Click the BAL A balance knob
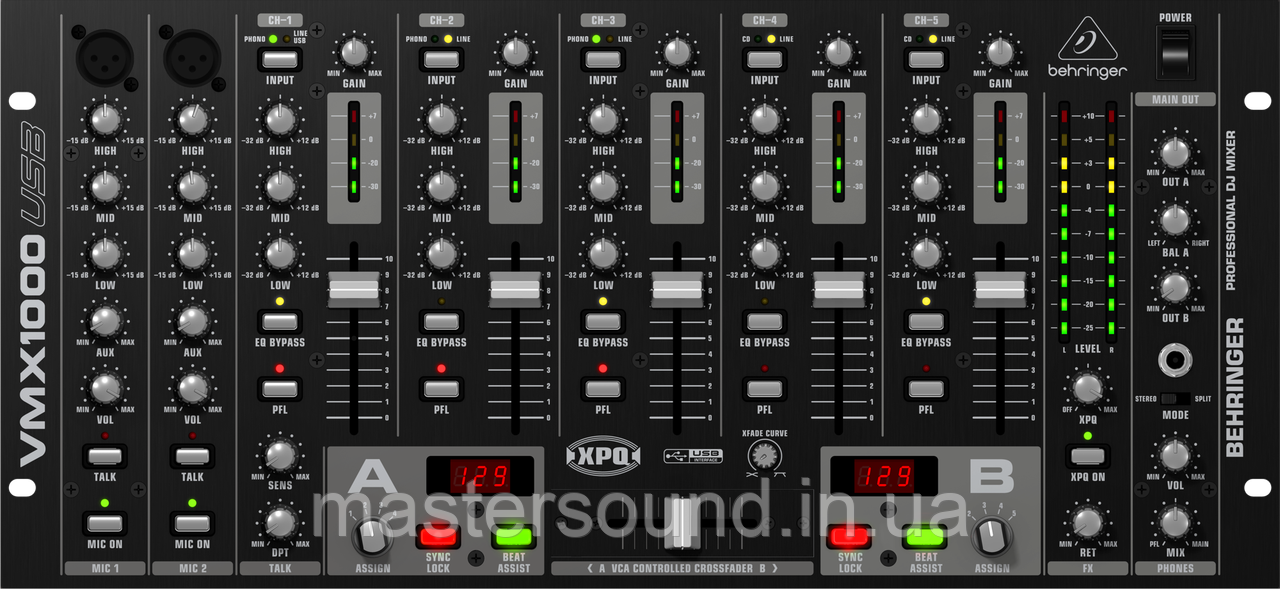The height and width of the screenshot is (589, 1280). [x=1175, y=220]
